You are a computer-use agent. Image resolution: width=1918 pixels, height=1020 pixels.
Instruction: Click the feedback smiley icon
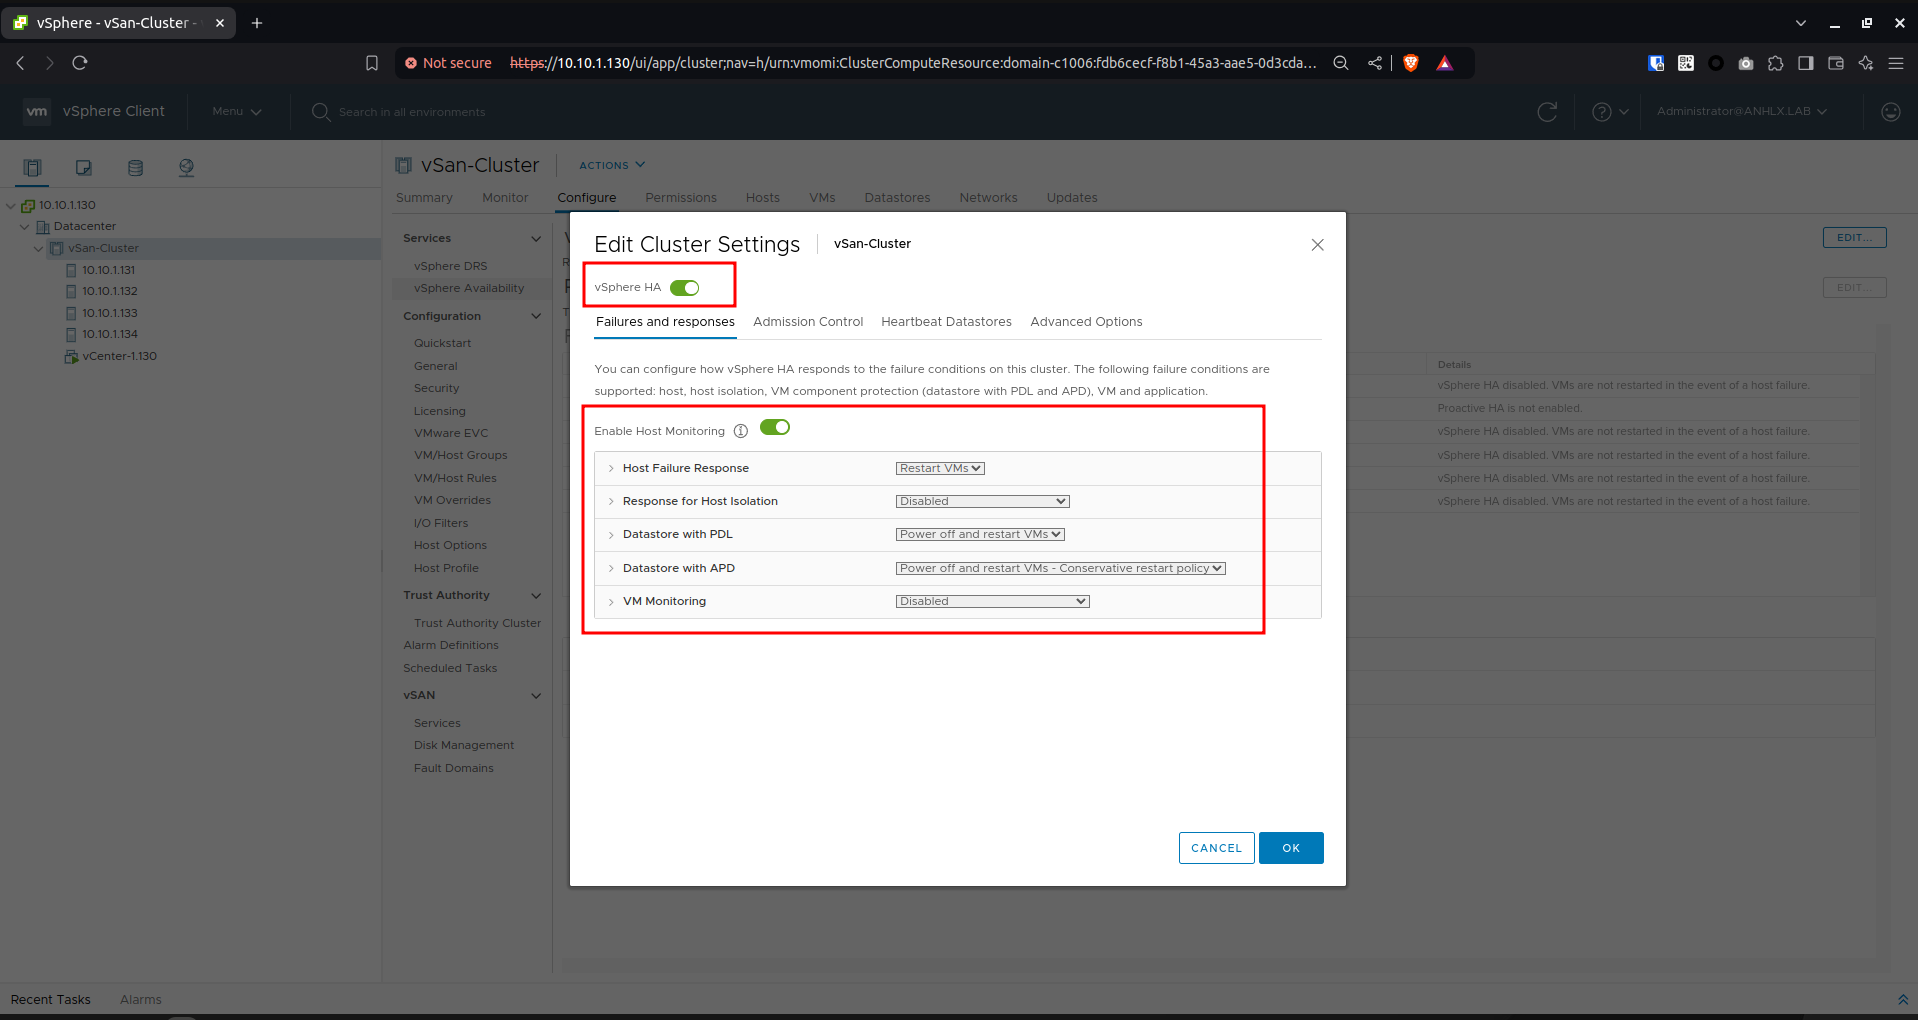tap(1890, 112)
